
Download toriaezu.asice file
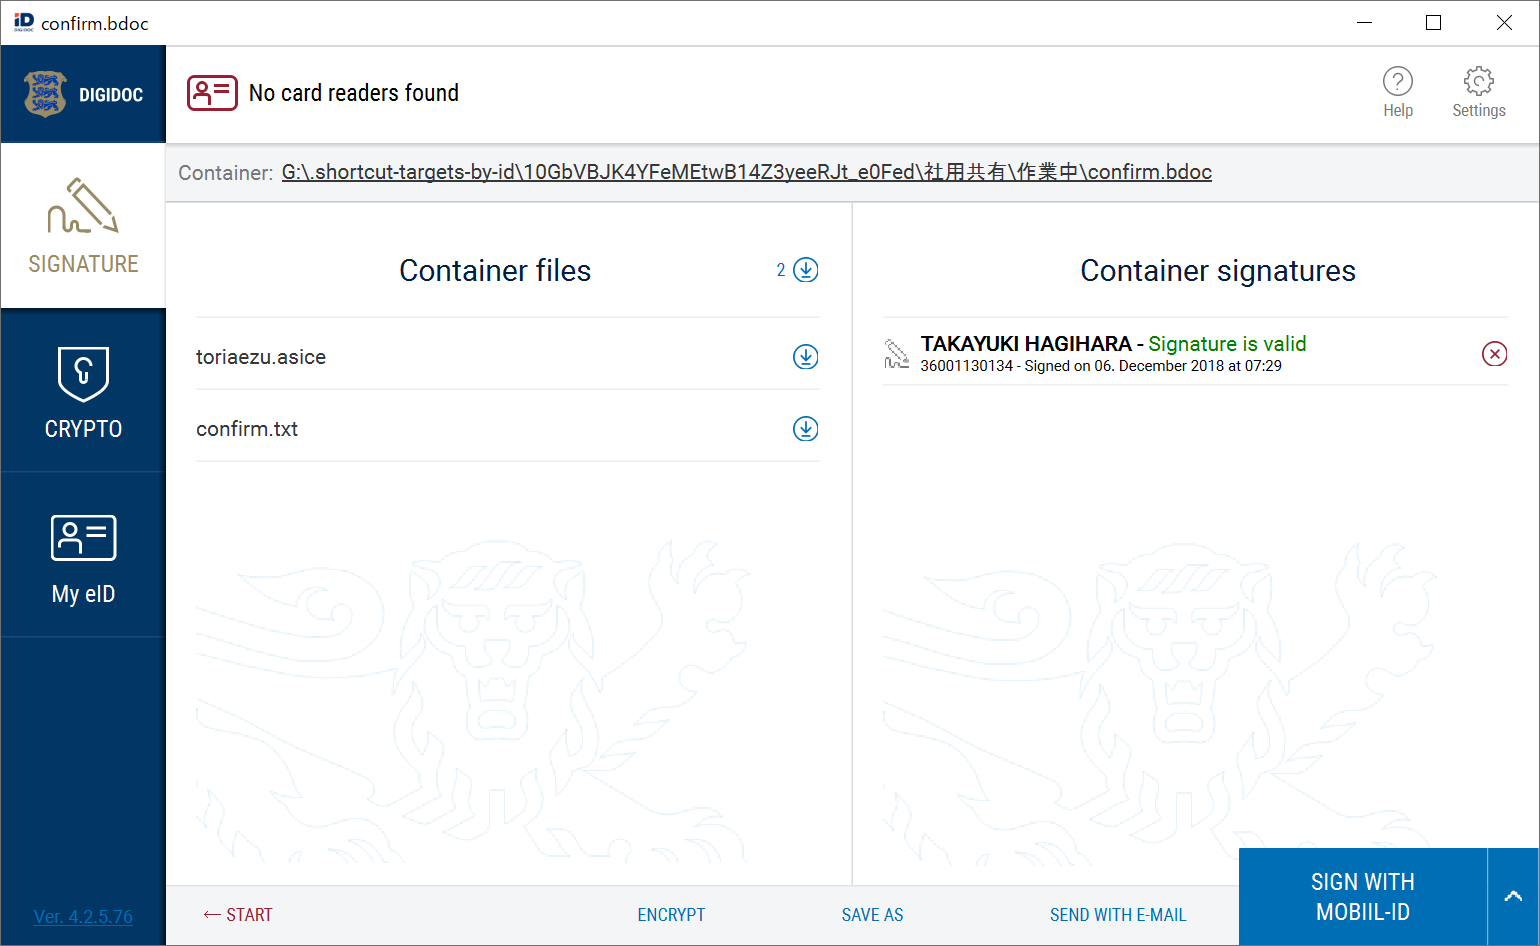pos(805,357)
